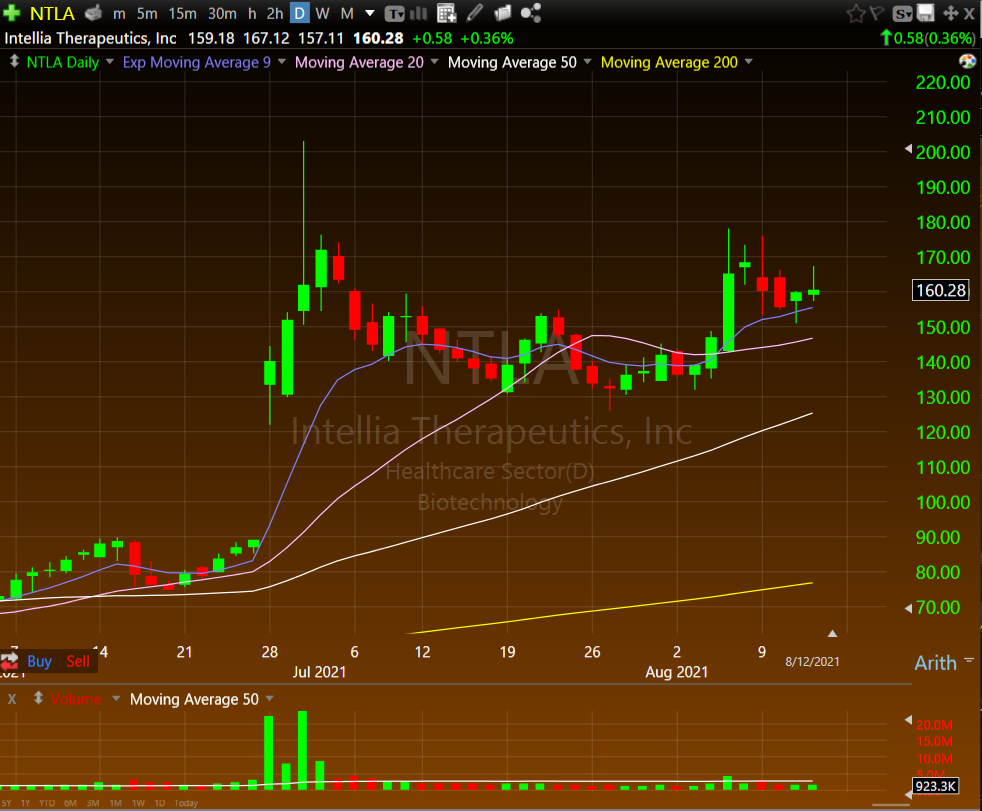Click the Sell button
The width and height of the screenshot is (982, 811).
pyautogui.click(x=78, y=661)
